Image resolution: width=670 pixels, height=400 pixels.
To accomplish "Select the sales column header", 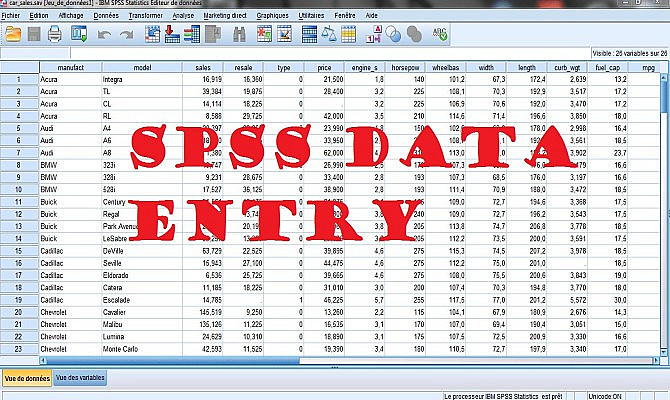I will (203, 68).
